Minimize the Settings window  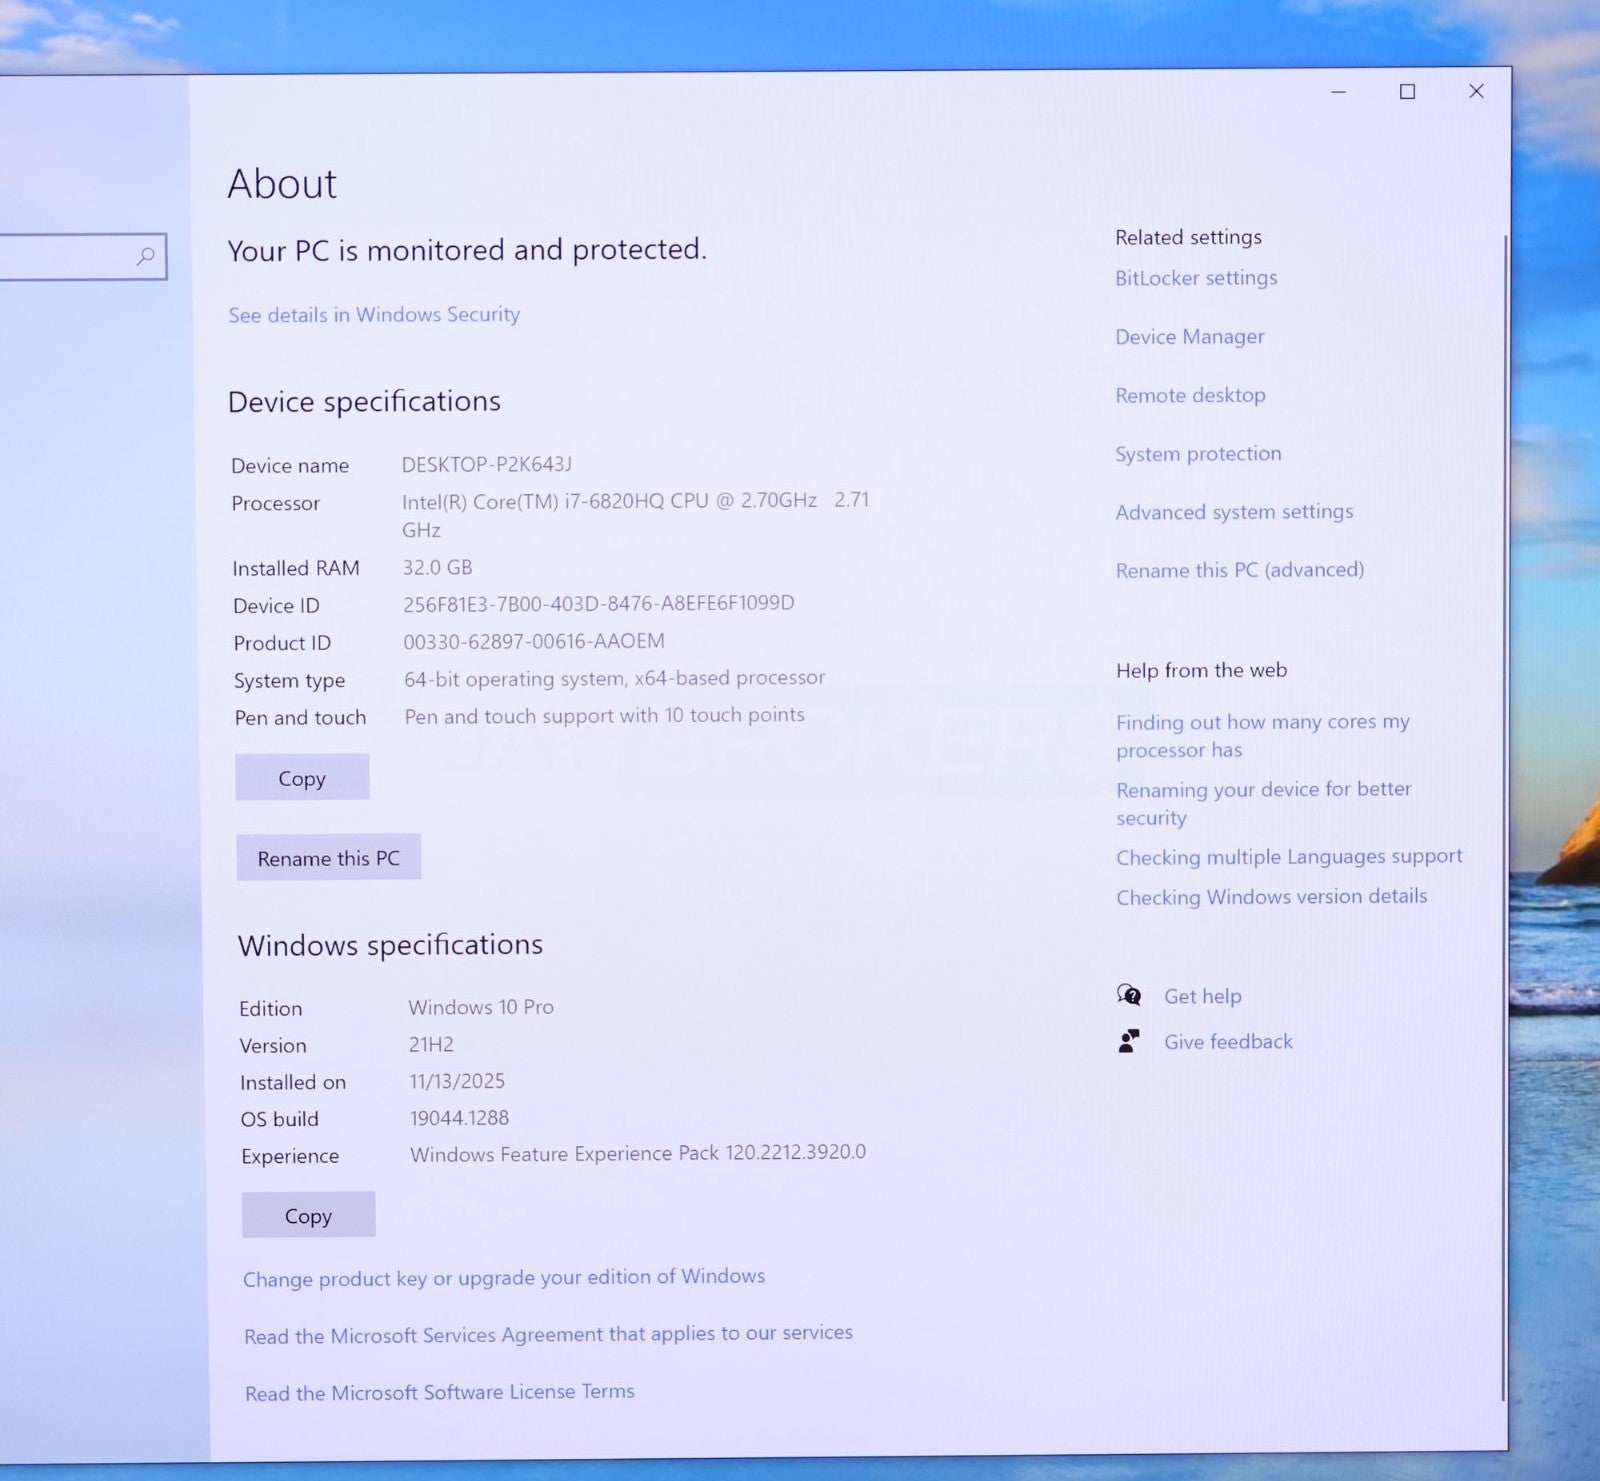click(1338, 92)
